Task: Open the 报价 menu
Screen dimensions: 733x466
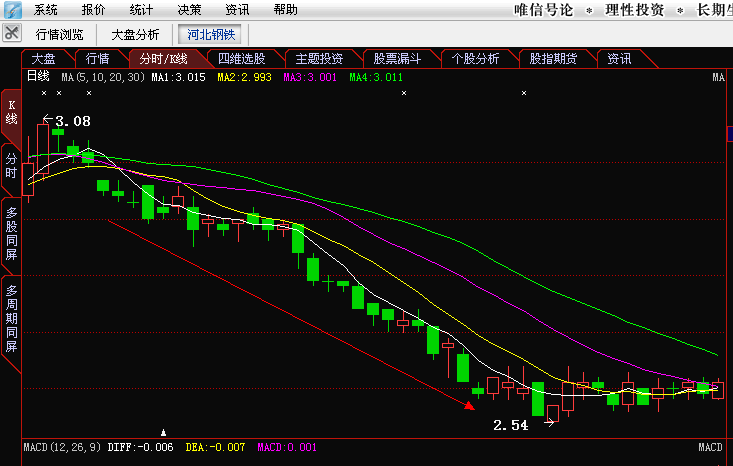Action: tap(93, 10)
